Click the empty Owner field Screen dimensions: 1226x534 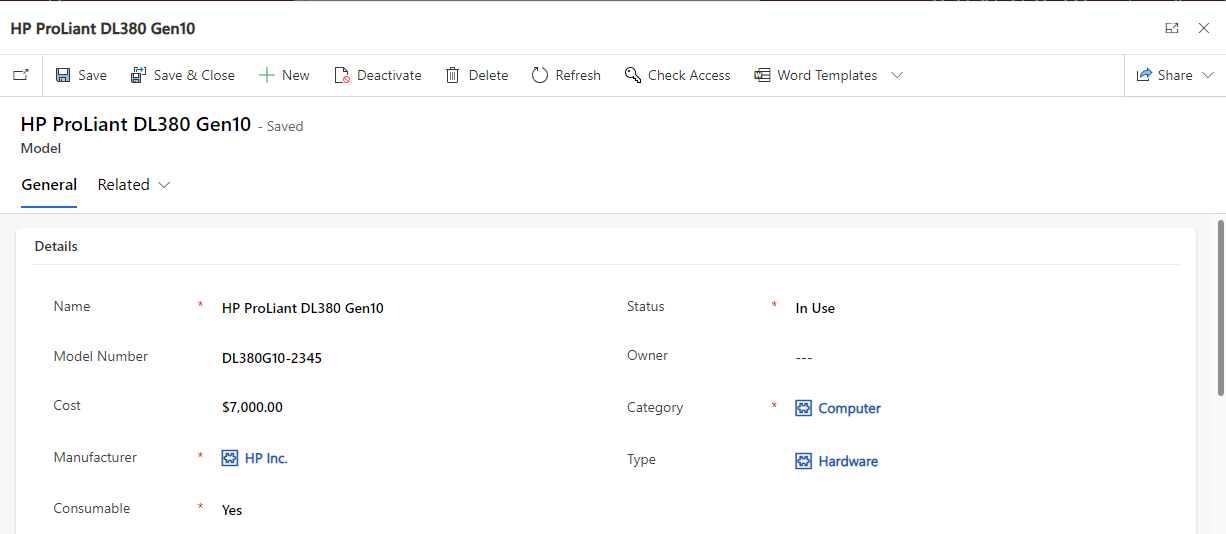pyautogui.click(x=804, y=358)
